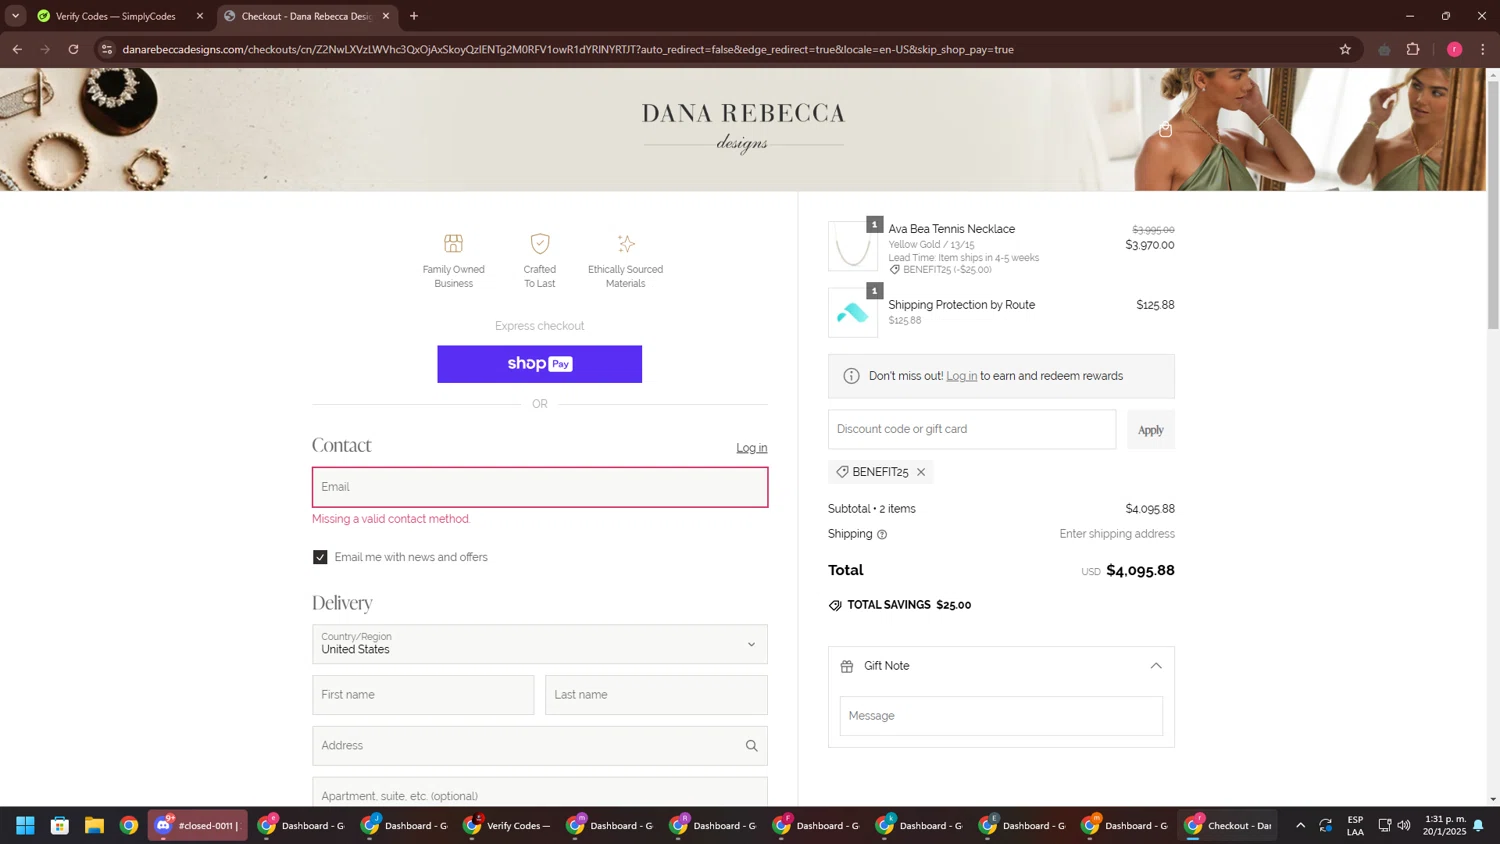Viewport: 1500px width, 844px height.
Task: Click the Crafted To Last shield icon
Action: (540, 243)
